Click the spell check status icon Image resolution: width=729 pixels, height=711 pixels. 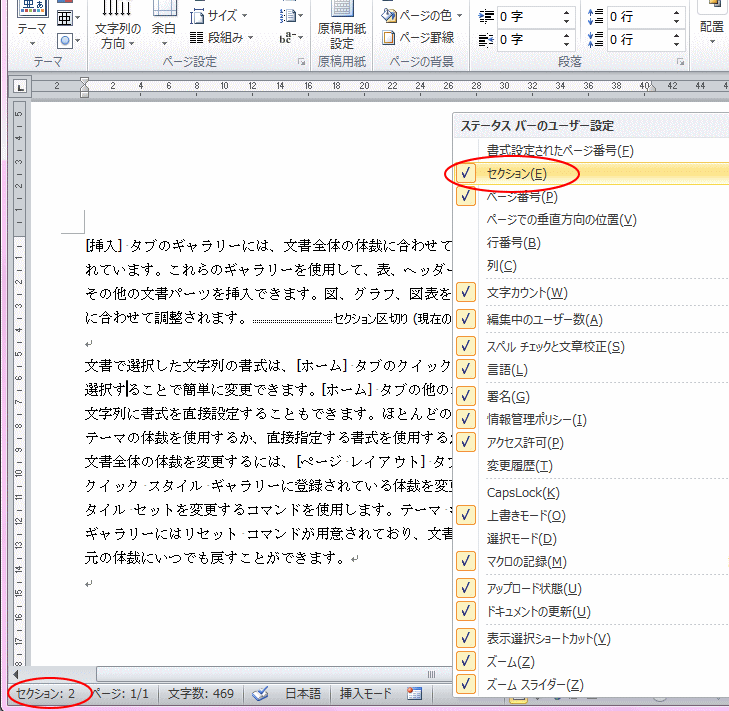[261, 694]
